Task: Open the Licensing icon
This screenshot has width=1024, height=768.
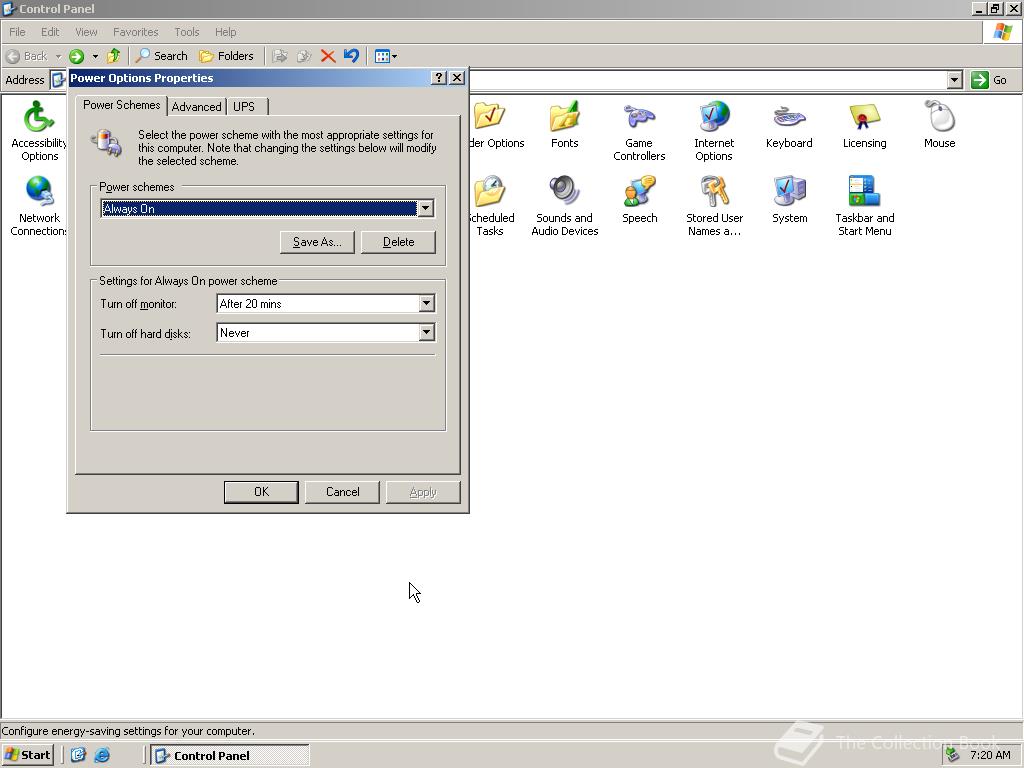Action: [x=865, y=125]
